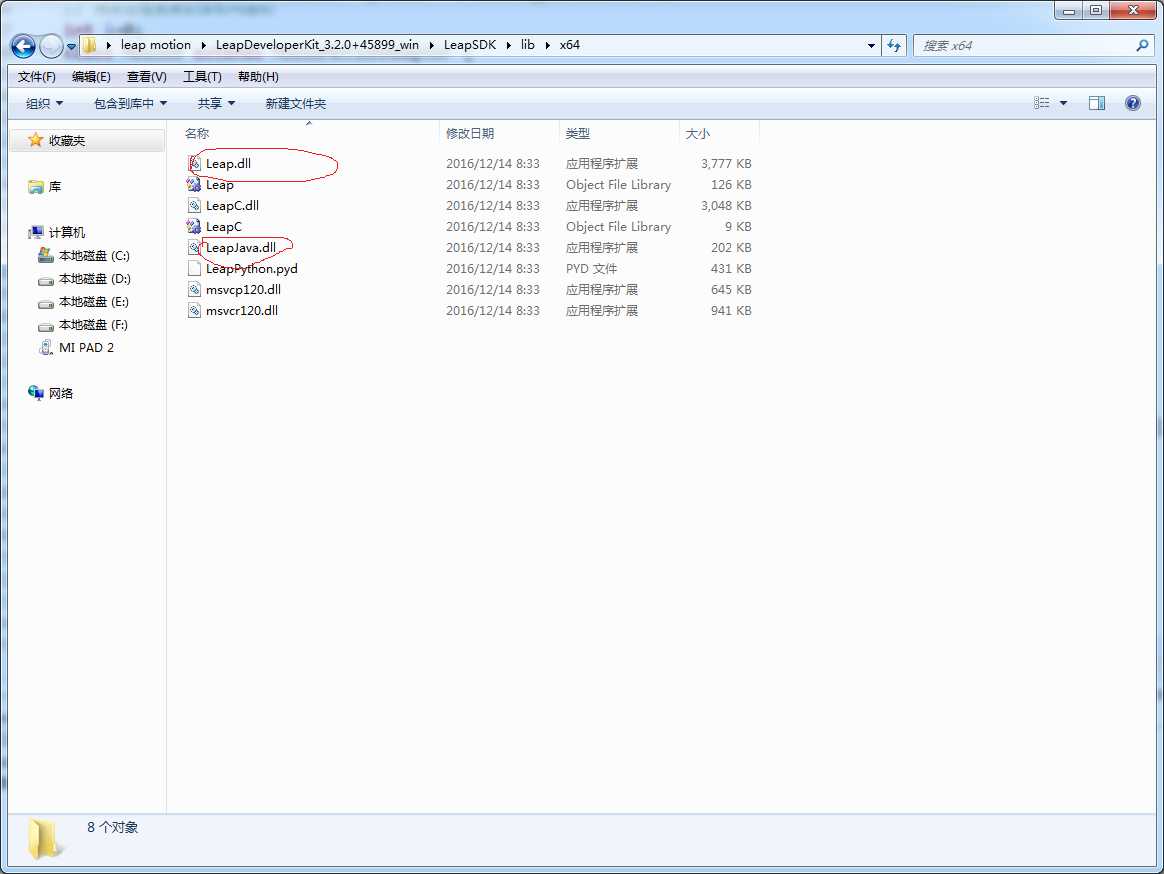Viewport: 1164px width, 874px height.
Task: Toggle the preview pane button
Action: [1096, 103]
